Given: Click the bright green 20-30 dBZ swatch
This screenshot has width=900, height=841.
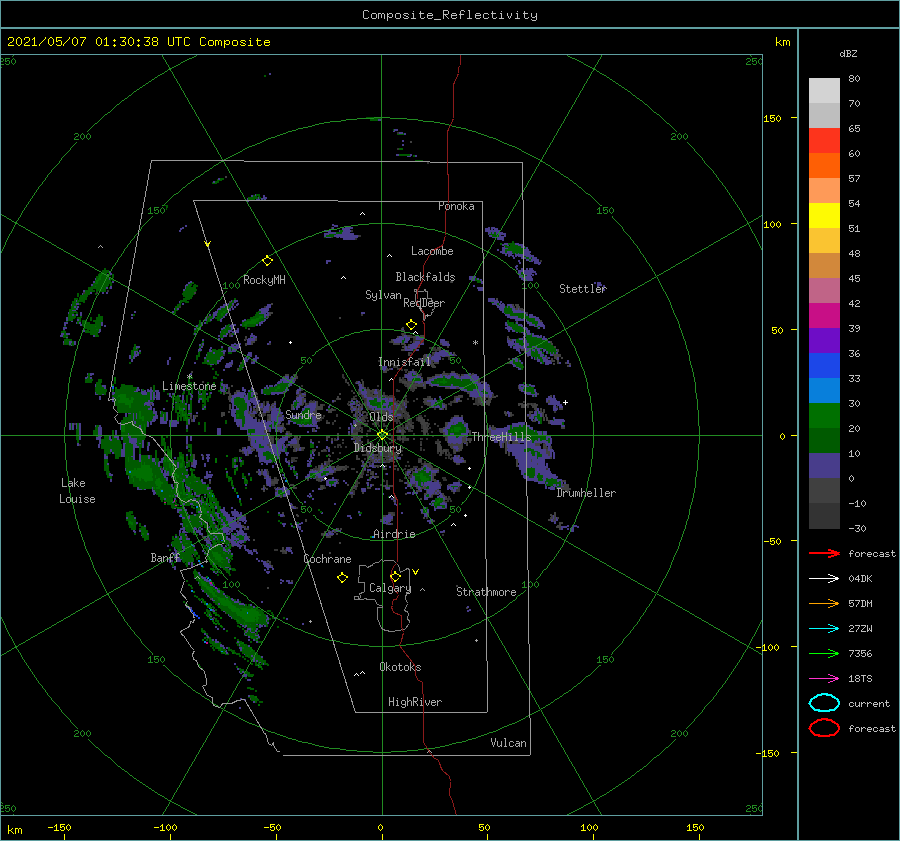Looking at the screenshot, I should 824,416.
